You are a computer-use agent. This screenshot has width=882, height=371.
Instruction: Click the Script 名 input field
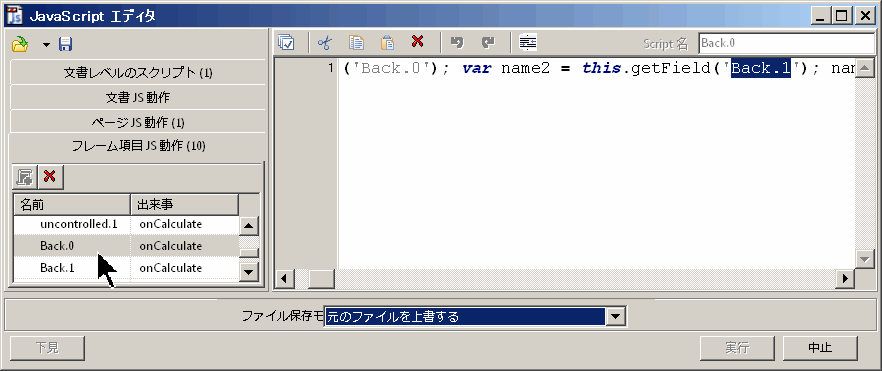(786, 43)
